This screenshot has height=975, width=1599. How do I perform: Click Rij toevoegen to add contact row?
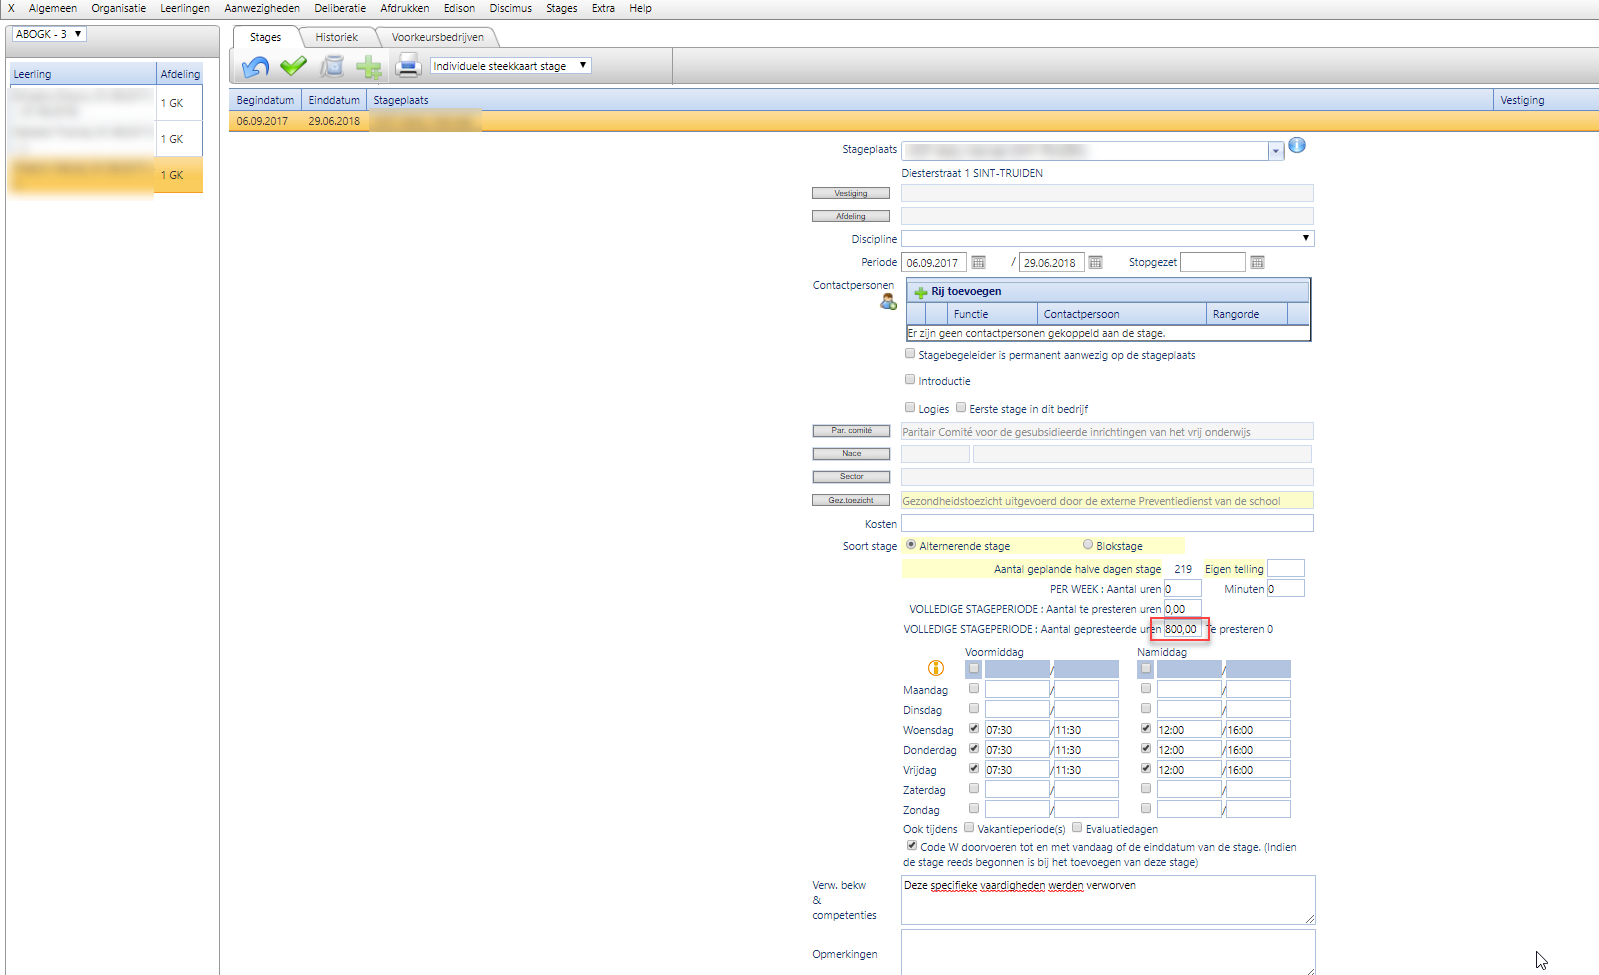pos(965,291)
